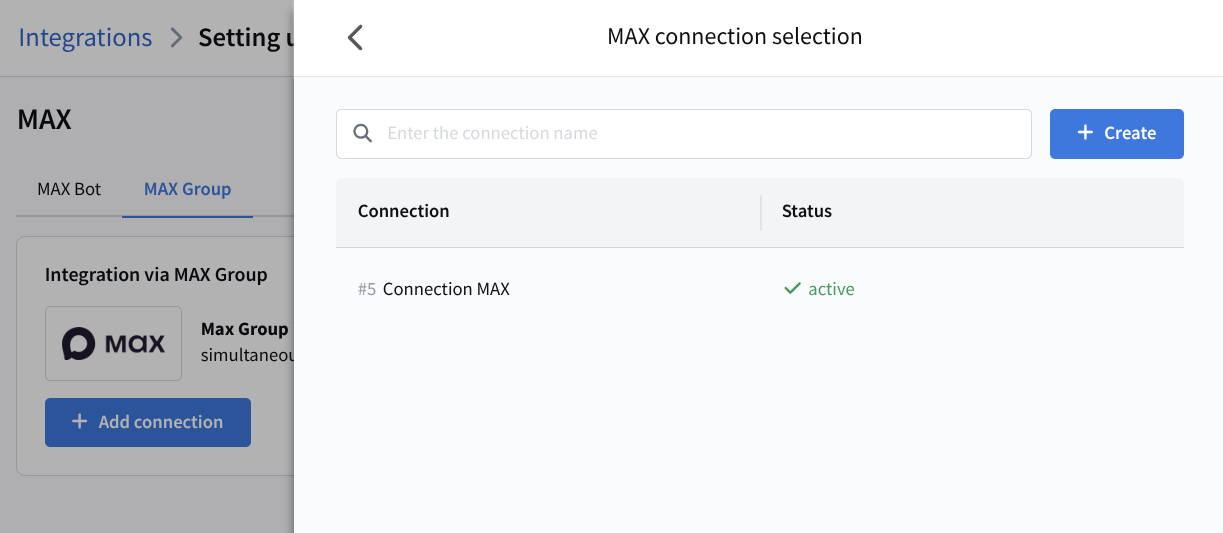Switch to the MAX Bot tab
1223x533 pixels.
coord(69,189)
